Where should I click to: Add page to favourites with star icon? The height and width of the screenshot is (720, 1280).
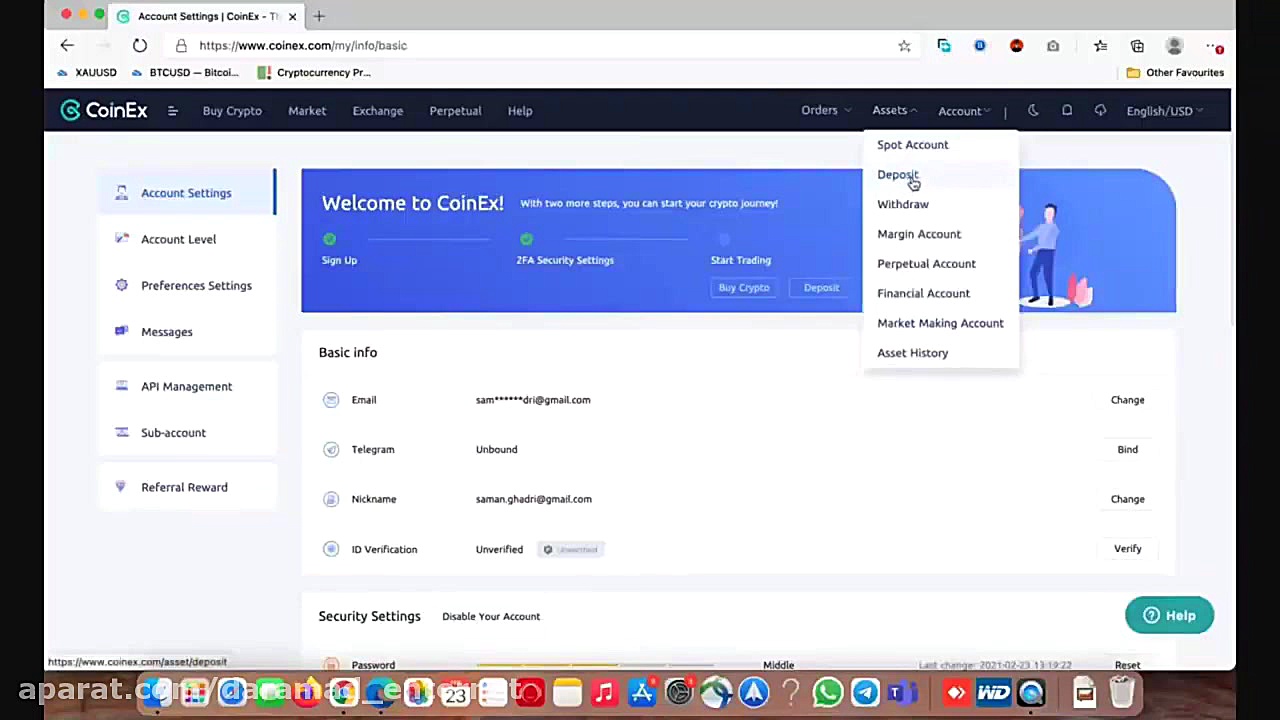pos(904,45)
